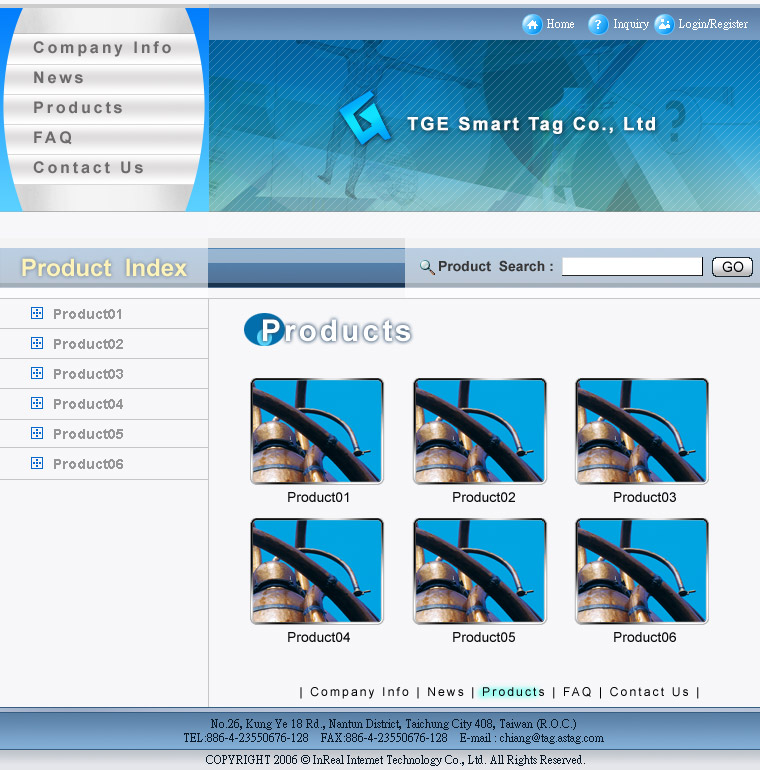
Task: Click into the Product Search text field
Action: (632, 267)
